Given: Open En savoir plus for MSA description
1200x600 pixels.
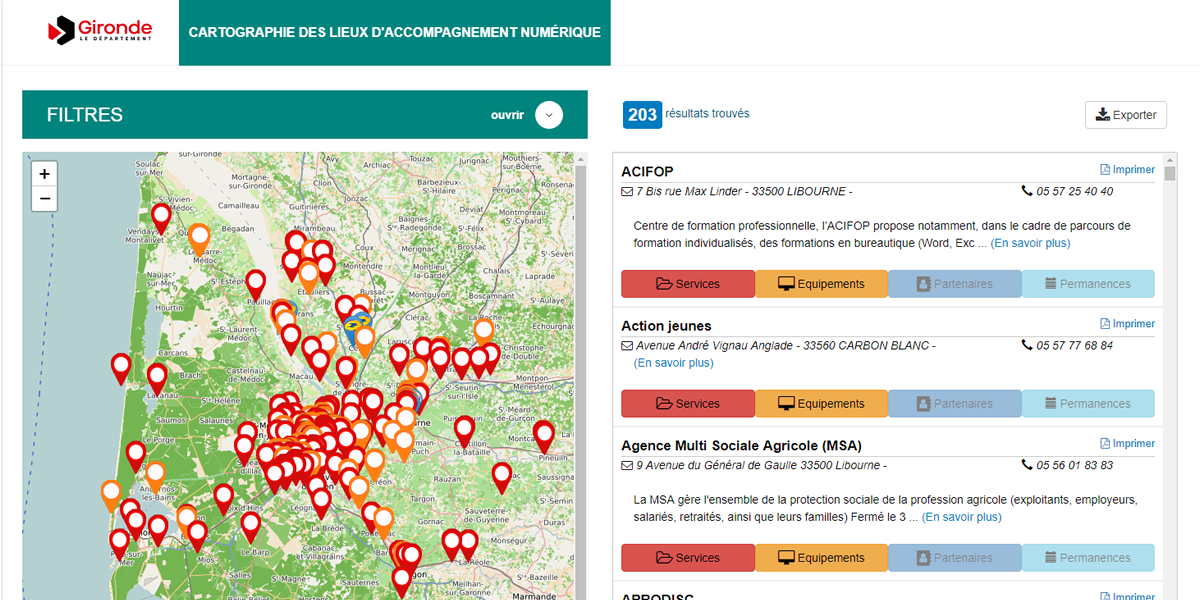Looking at the screenshot, I should [961, 517].
